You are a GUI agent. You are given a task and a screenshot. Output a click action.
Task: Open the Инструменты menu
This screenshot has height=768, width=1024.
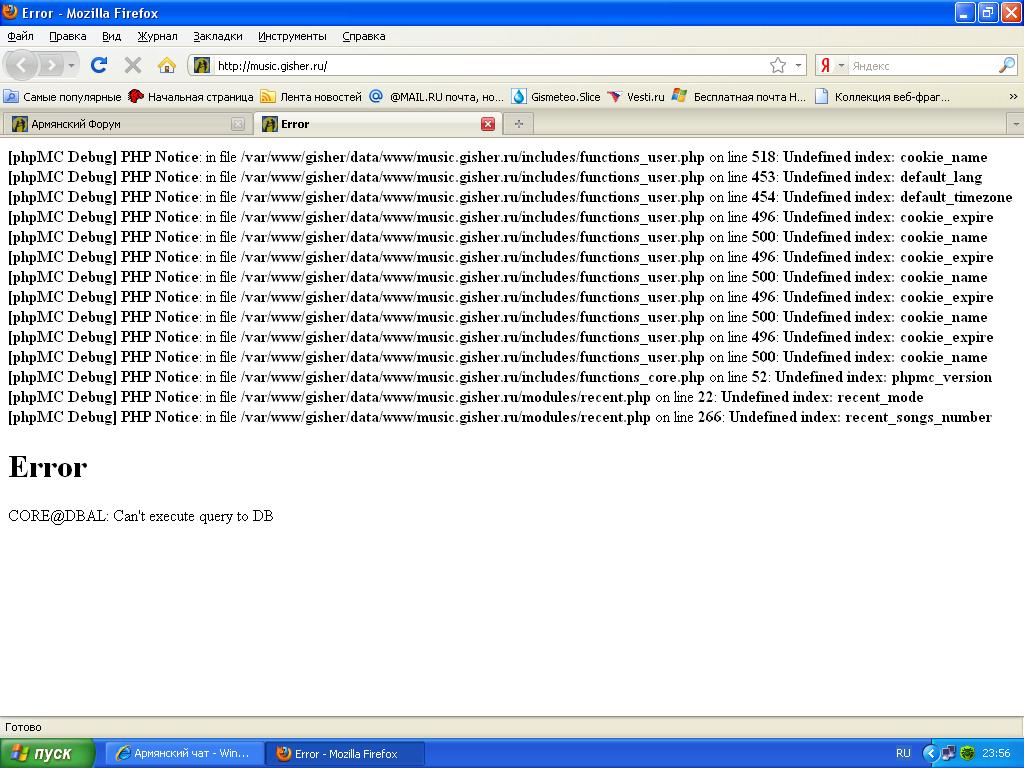[292, 36]
